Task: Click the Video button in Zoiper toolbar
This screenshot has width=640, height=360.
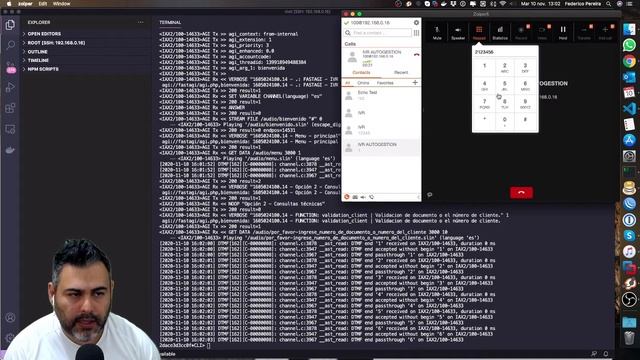Action: coord(542,32)
